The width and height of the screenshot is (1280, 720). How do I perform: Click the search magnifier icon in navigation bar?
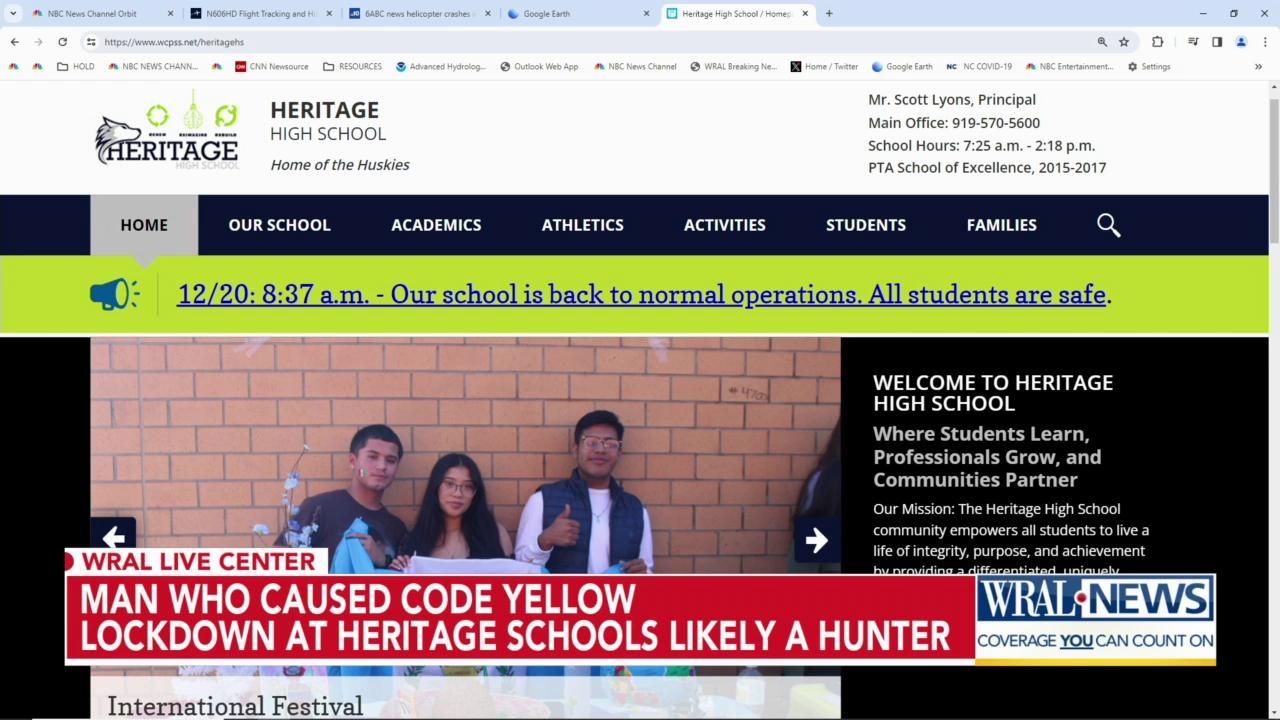click(x=1108, y=225)
